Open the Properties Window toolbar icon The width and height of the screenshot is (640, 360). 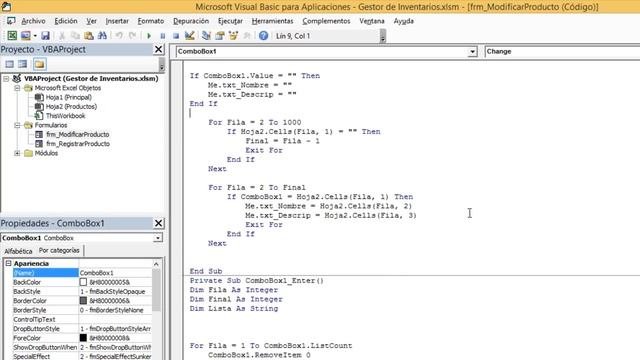[220, 36]
